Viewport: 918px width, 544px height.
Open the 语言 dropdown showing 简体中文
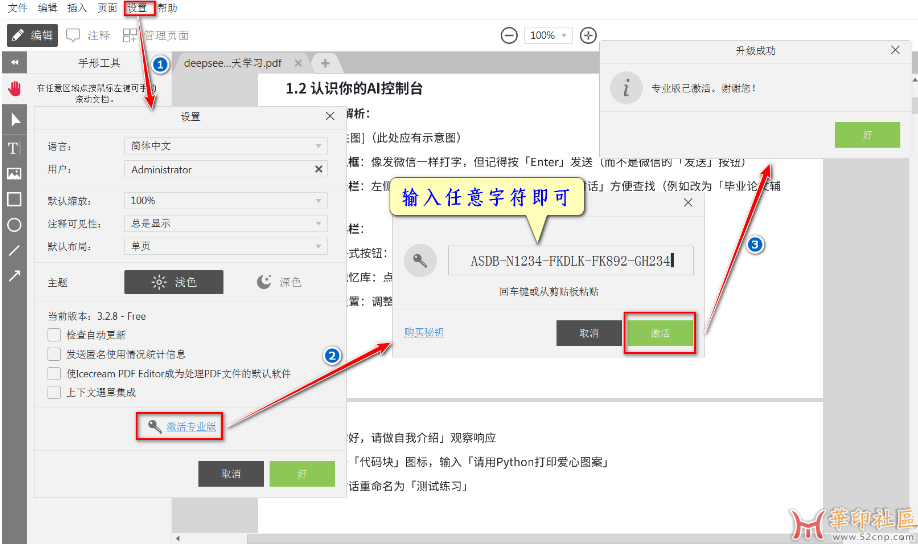point(226,146)
